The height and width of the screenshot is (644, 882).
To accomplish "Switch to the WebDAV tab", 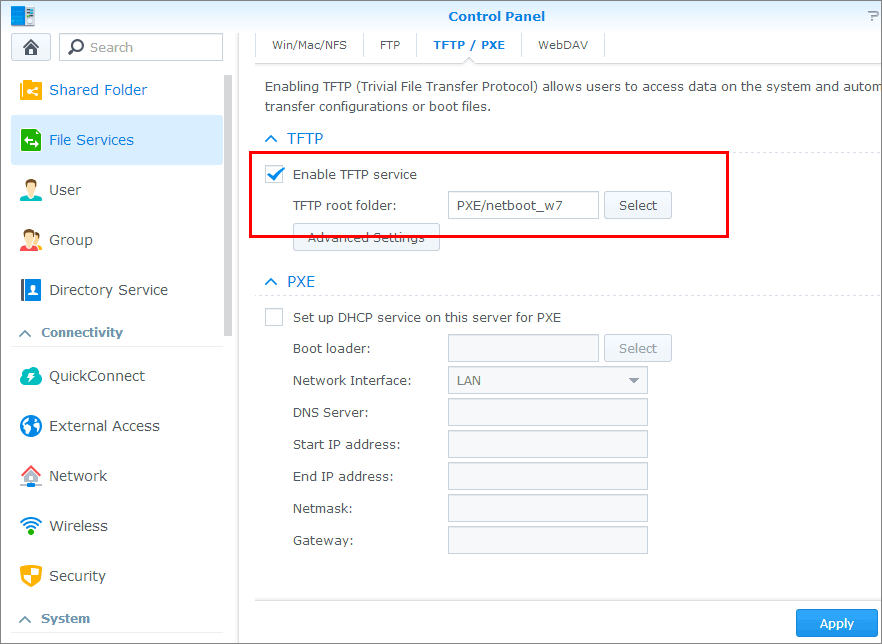I will click(x=562, y=44).
